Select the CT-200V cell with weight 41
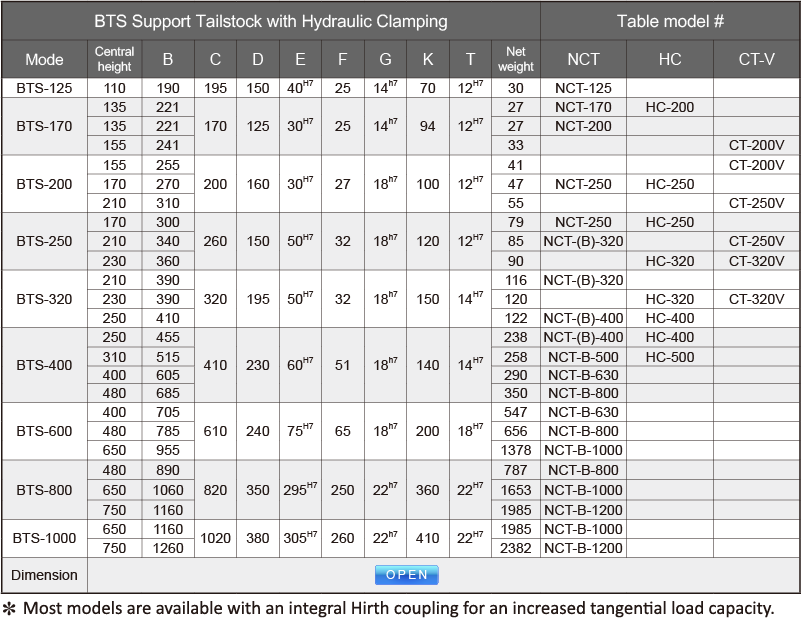Screen dimensions: 801x623 (x=757, y=165)
